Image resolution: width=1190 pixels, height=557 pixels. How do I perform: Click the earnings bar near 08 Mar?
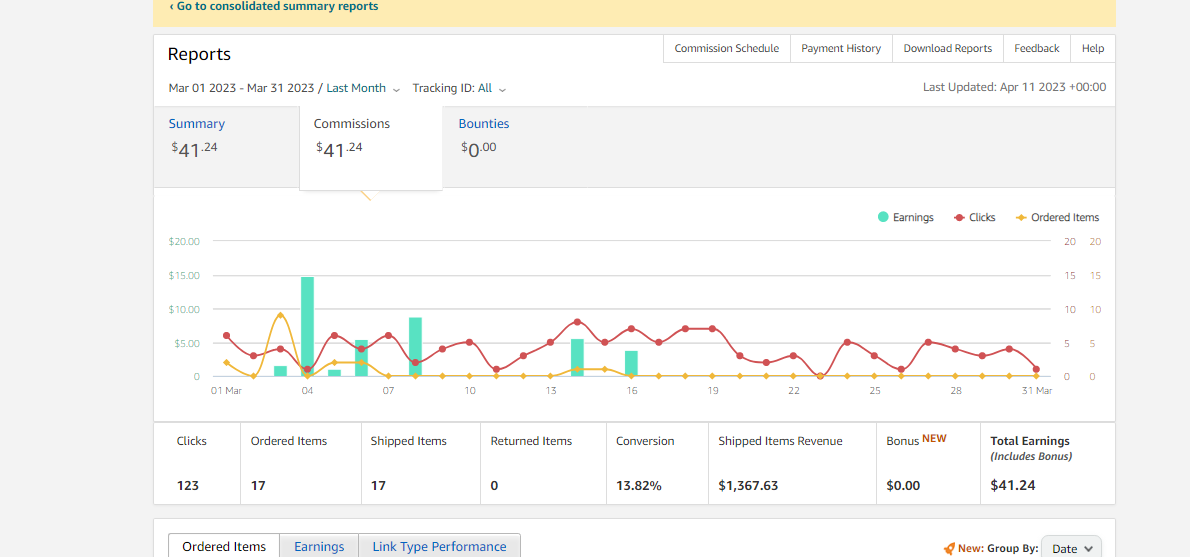[415, 347]
